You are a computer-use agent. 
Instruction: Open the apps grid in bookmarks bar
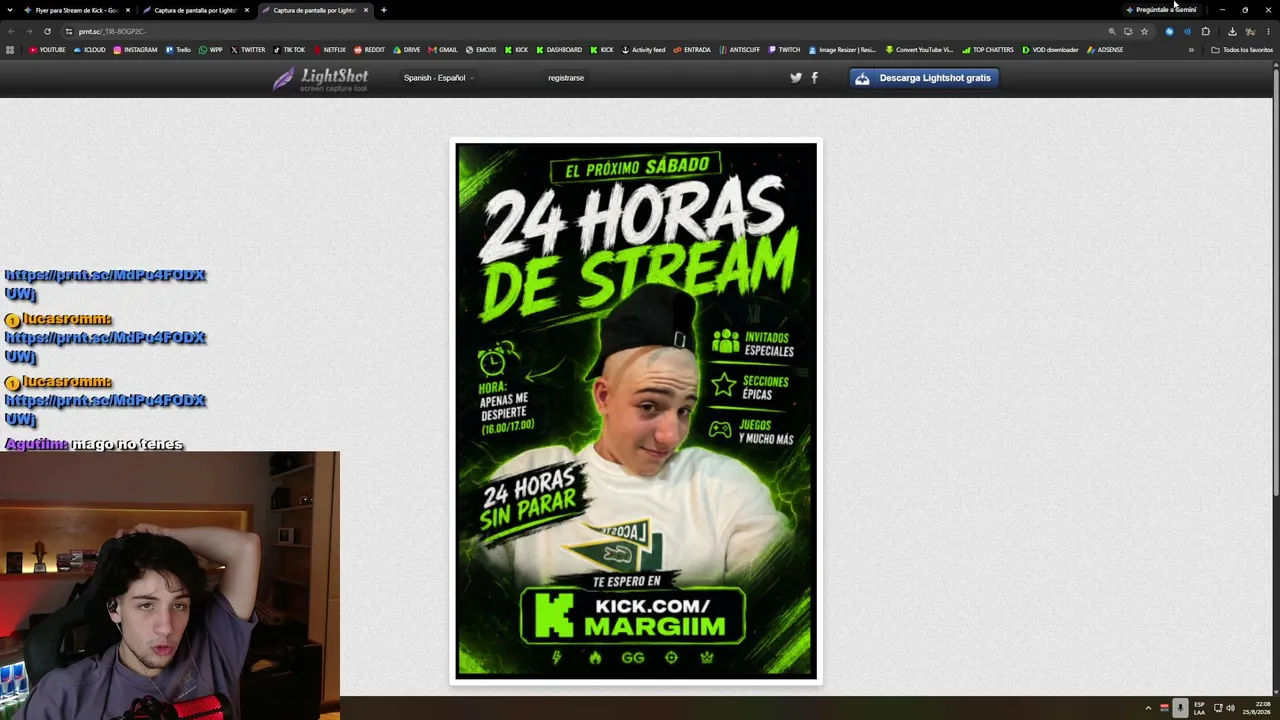tap(10, 50)
